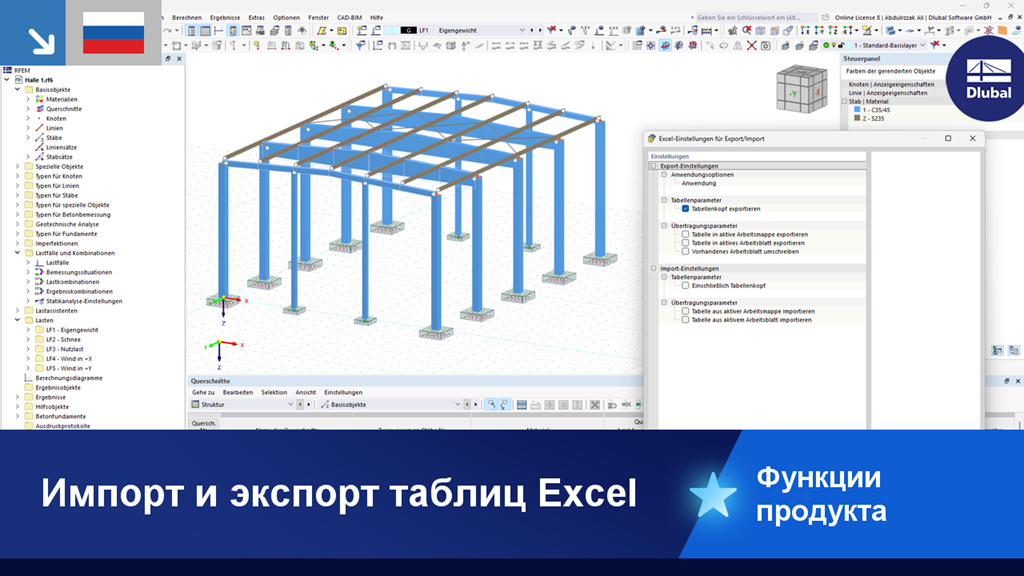1024x576 pixels.
Task: Open the Hilfe menu
Action: coord(377,18)
